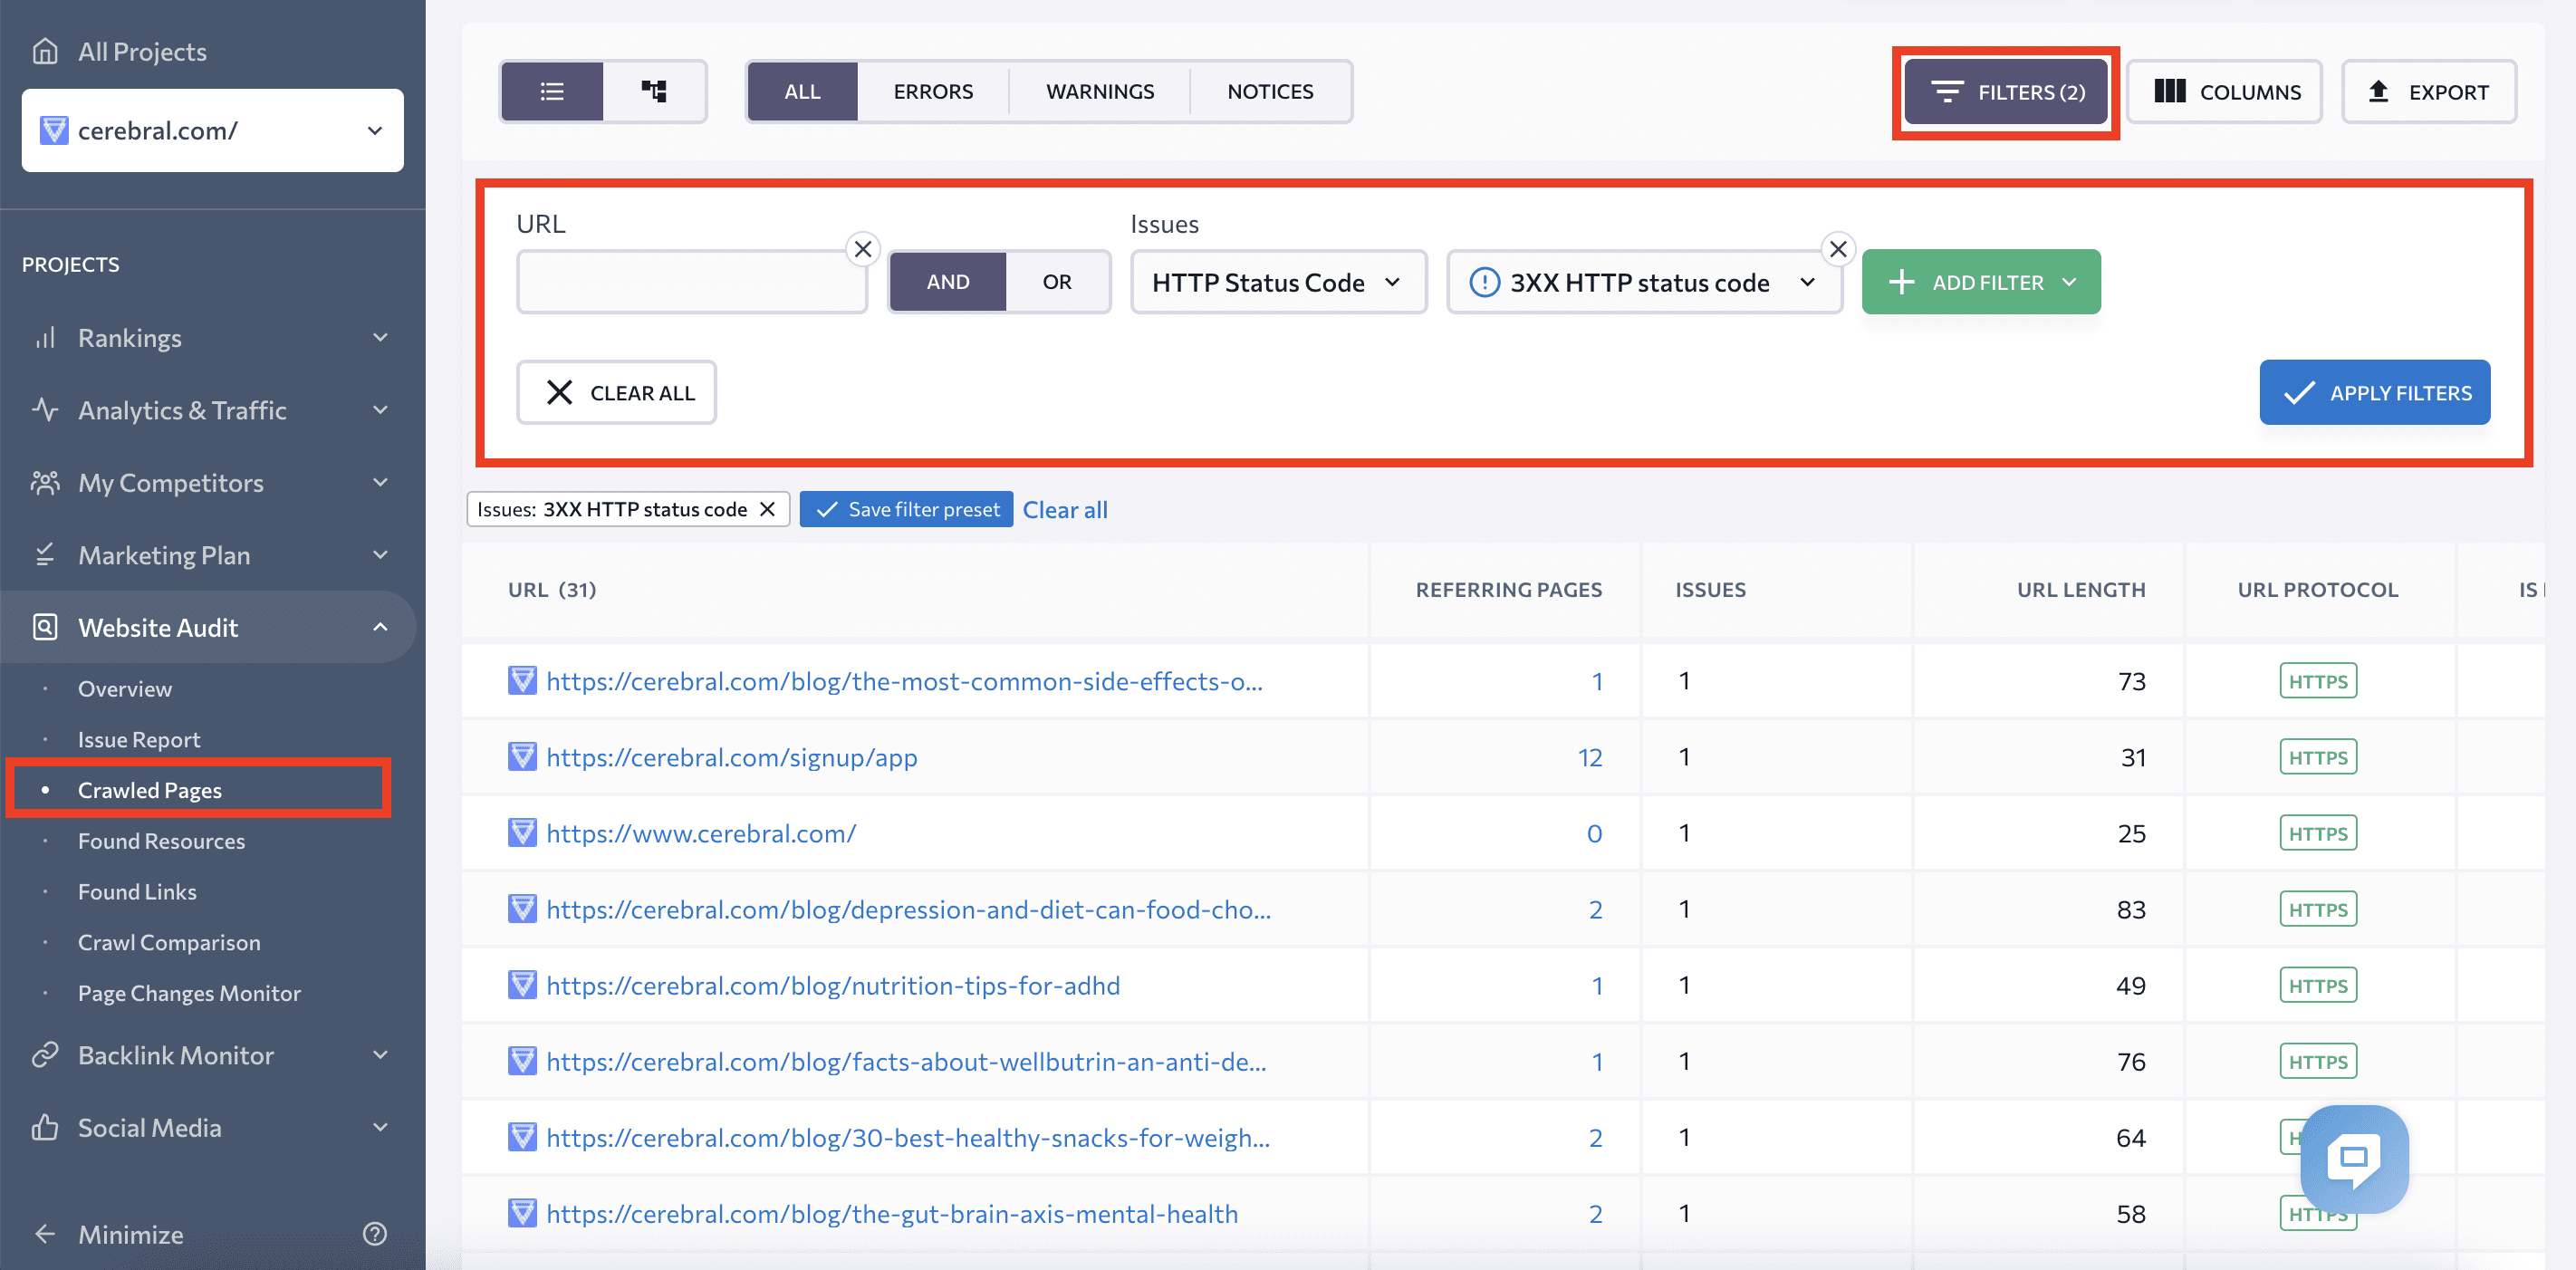Click favicon beside www.cerebral.com row

[x=522, y=833]
